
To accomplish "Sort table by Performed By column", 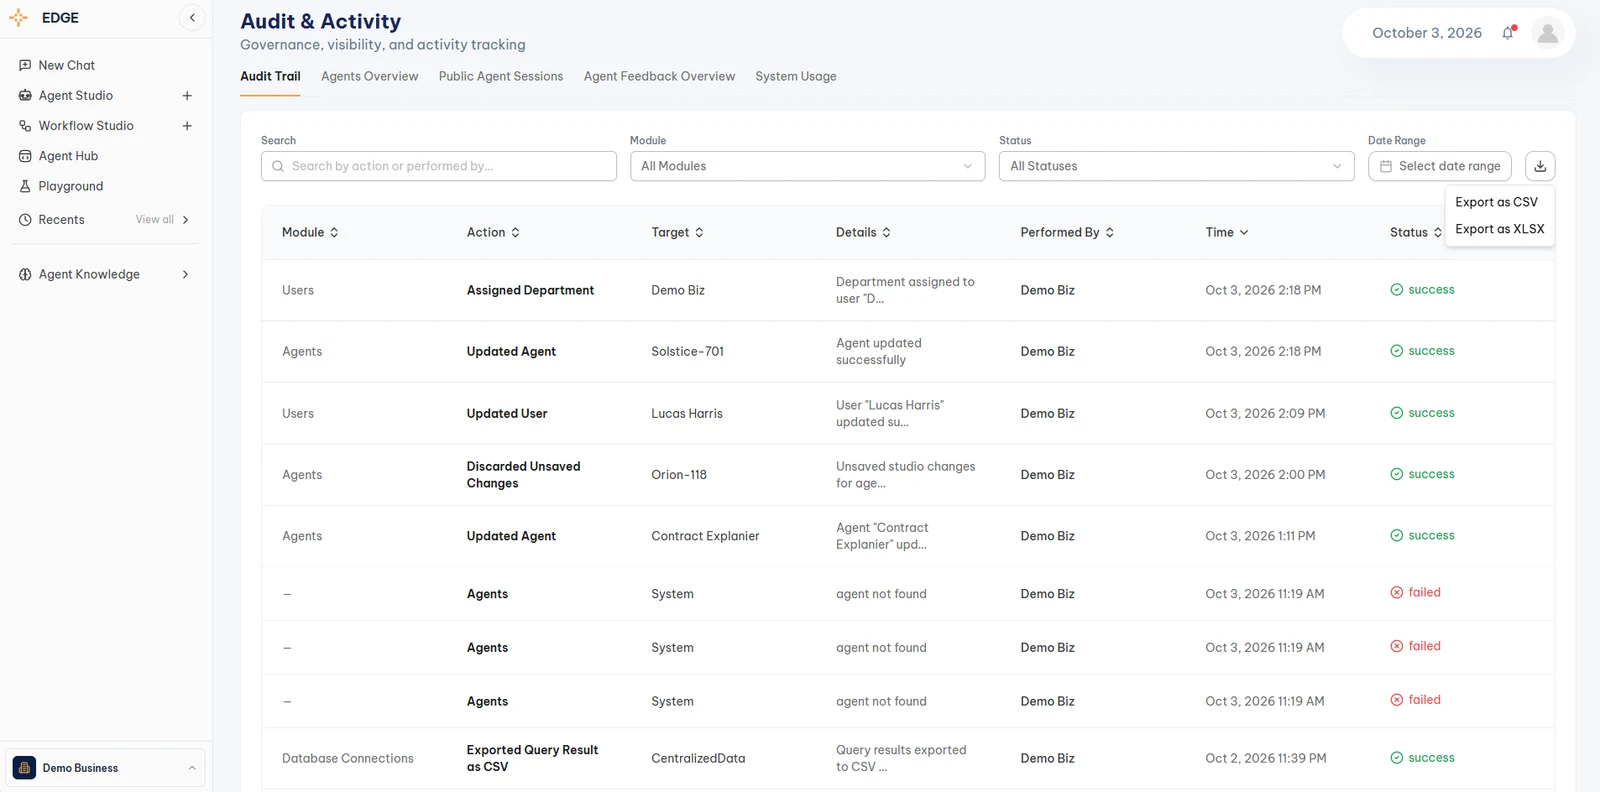I will (x=1067, y=232).
